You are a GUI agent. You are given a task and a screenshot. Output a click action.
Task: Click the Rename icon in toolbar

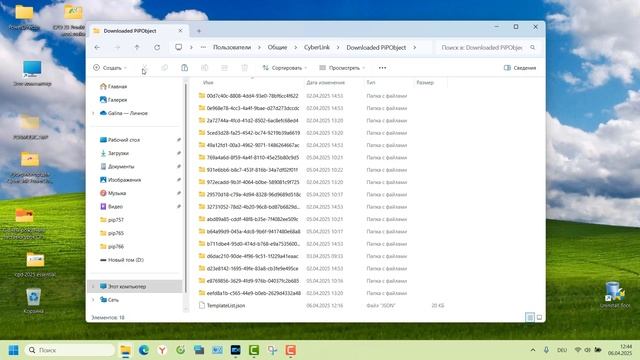point(204,68)
